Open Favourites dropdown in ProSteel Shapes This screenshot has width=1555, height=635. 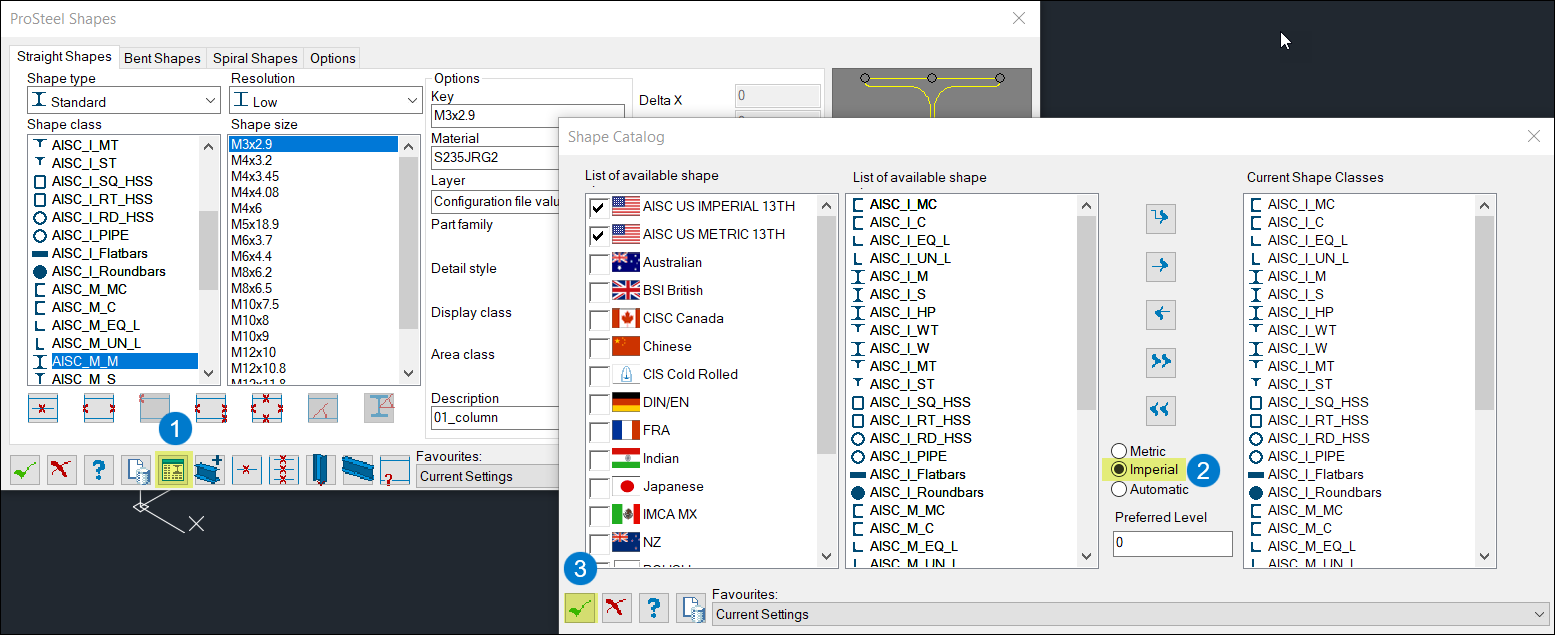[x=488, y=476]
